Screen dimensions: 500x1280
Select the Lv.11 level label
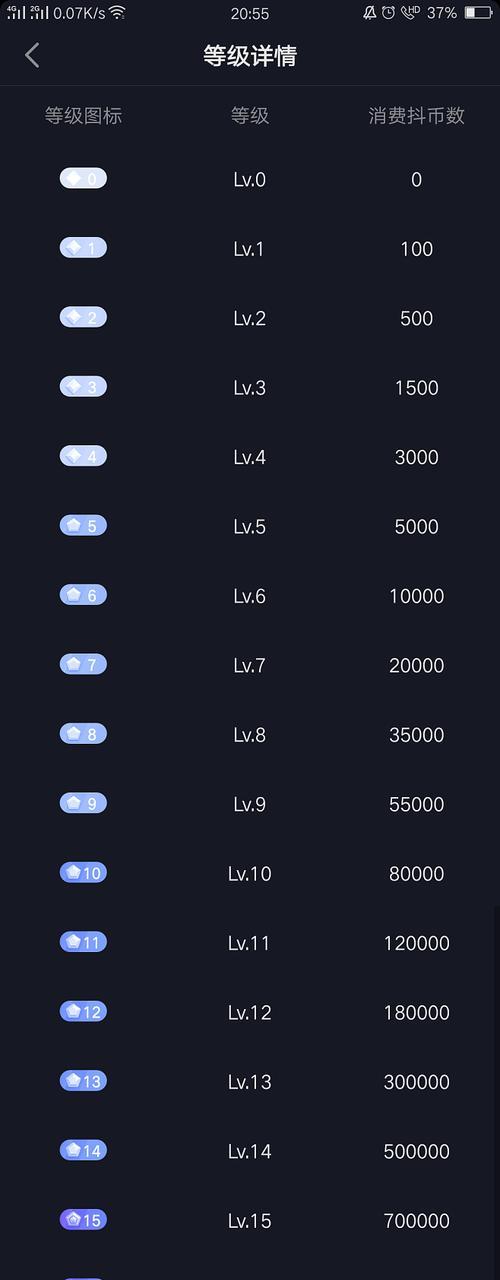[250, 943]
